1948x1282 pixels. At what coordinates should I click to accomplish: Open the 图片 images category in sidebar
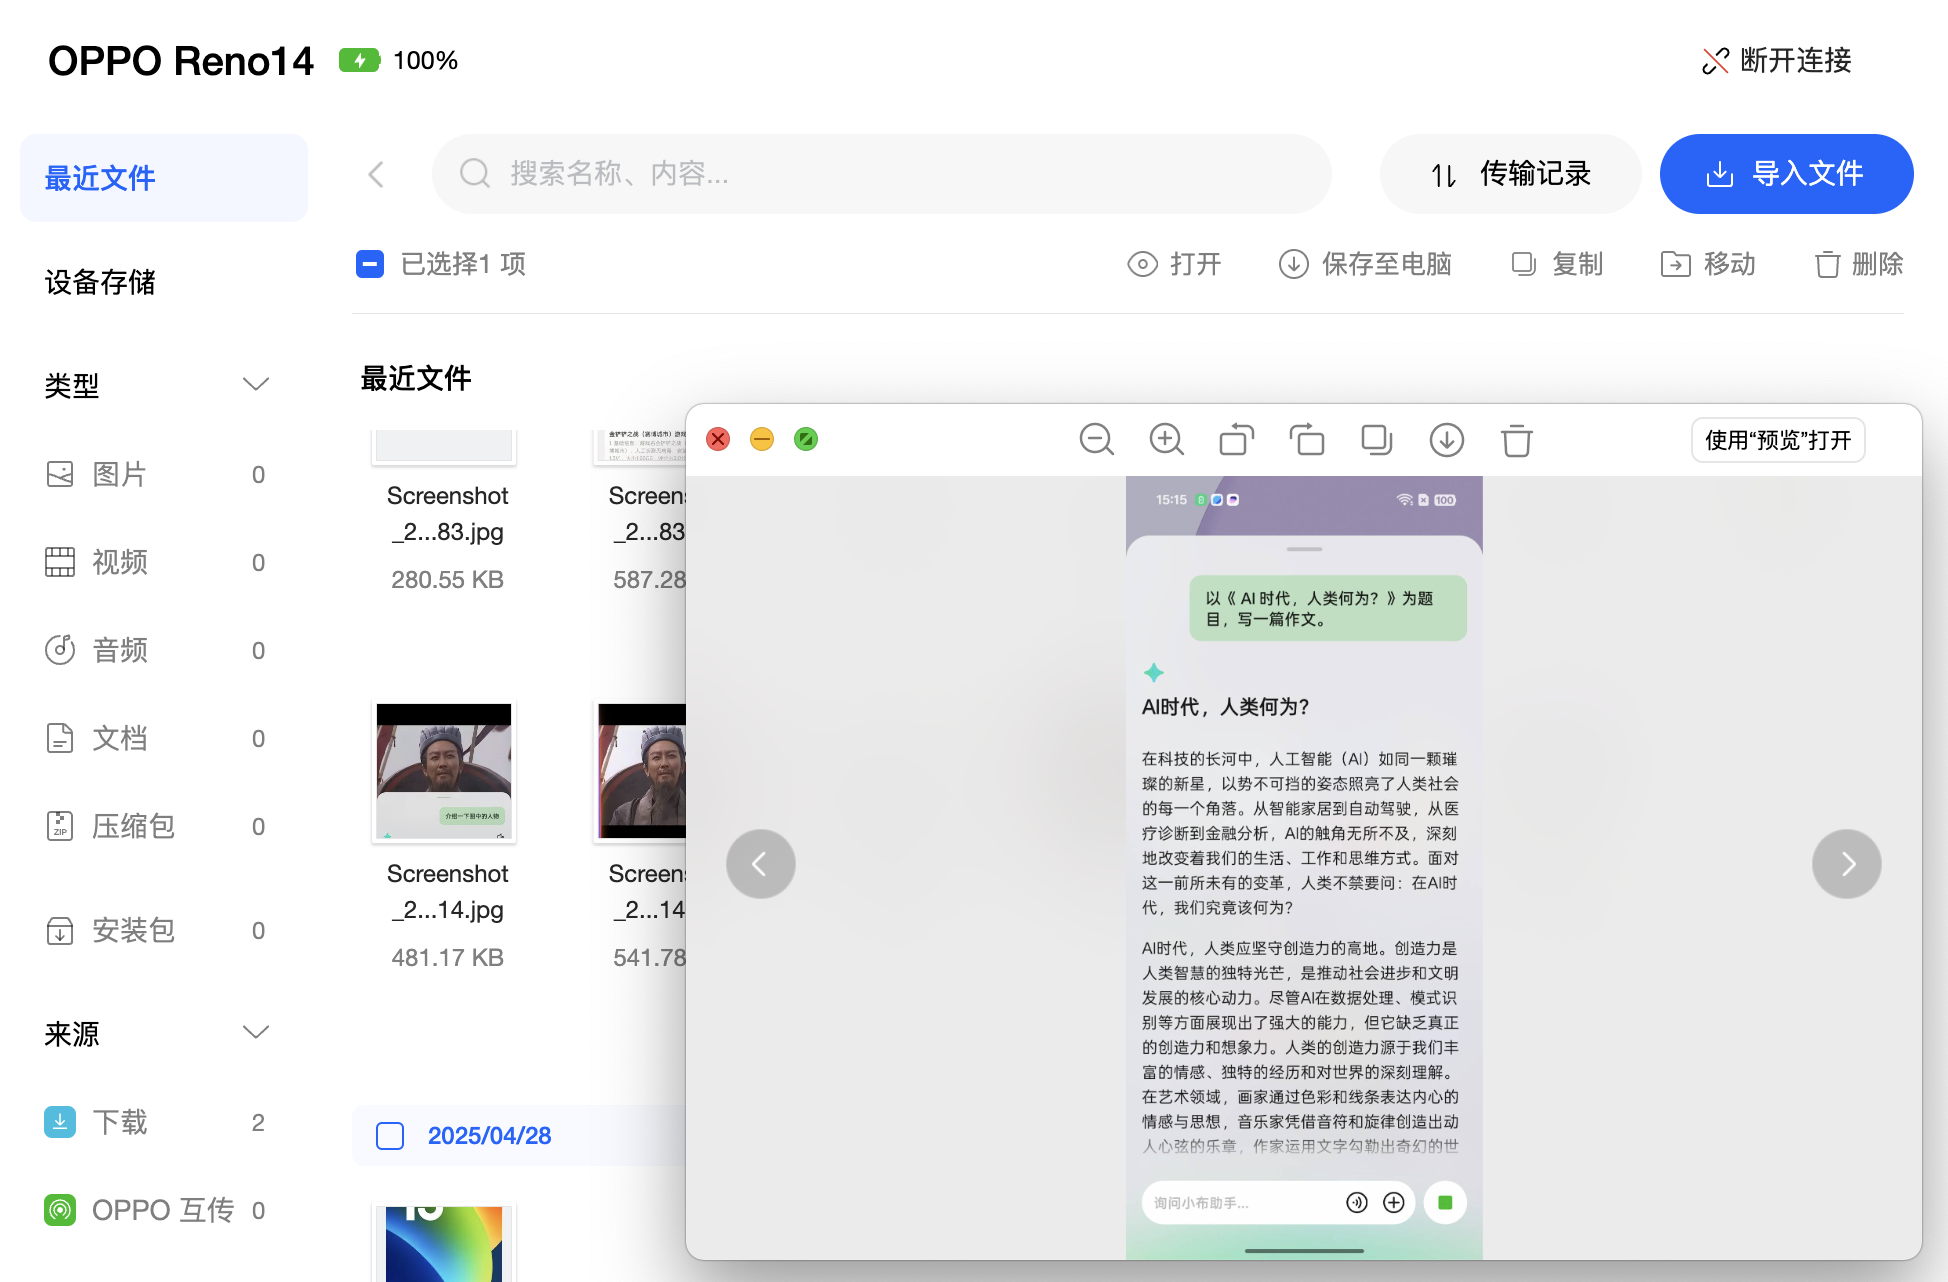(119, 474)
